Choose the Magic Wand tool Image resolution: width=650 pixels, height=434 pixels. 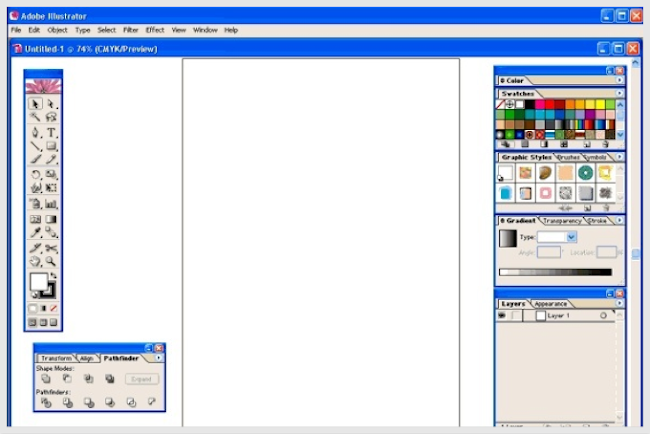click(x=35, y=116)
